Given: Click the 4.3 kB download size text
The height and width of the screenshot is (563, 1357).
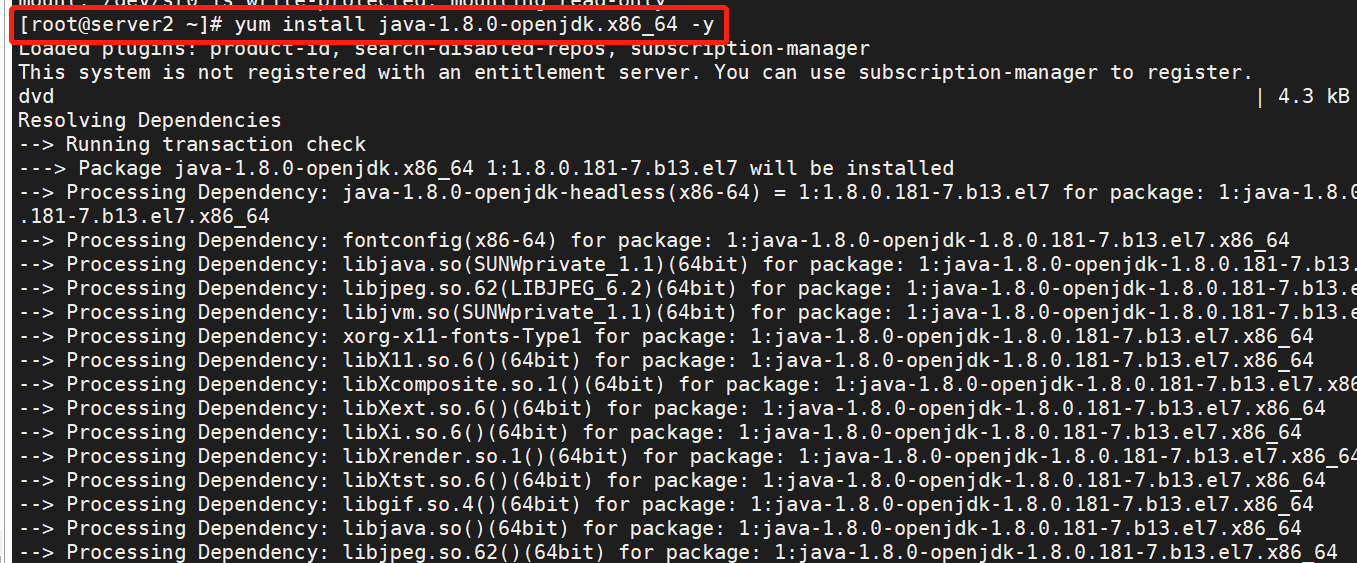Looking at the screenshot, I should click(x=1314, y=96).
